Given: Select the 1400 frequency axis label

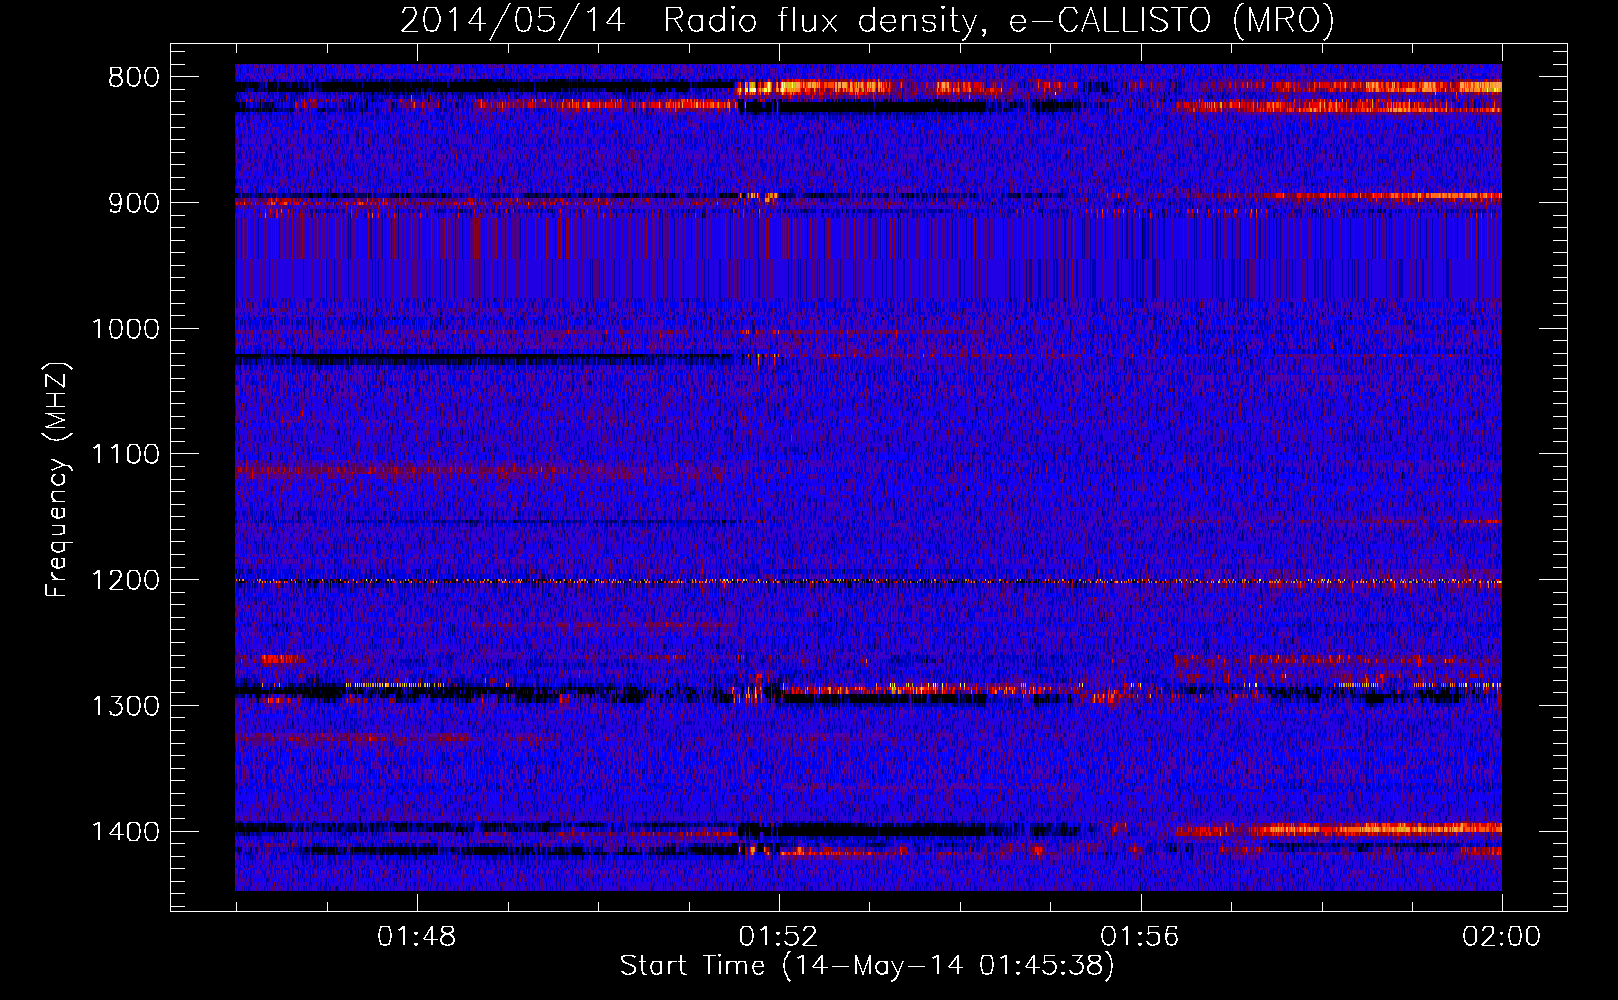Looking at the screenshot, I should pos(125,832).
